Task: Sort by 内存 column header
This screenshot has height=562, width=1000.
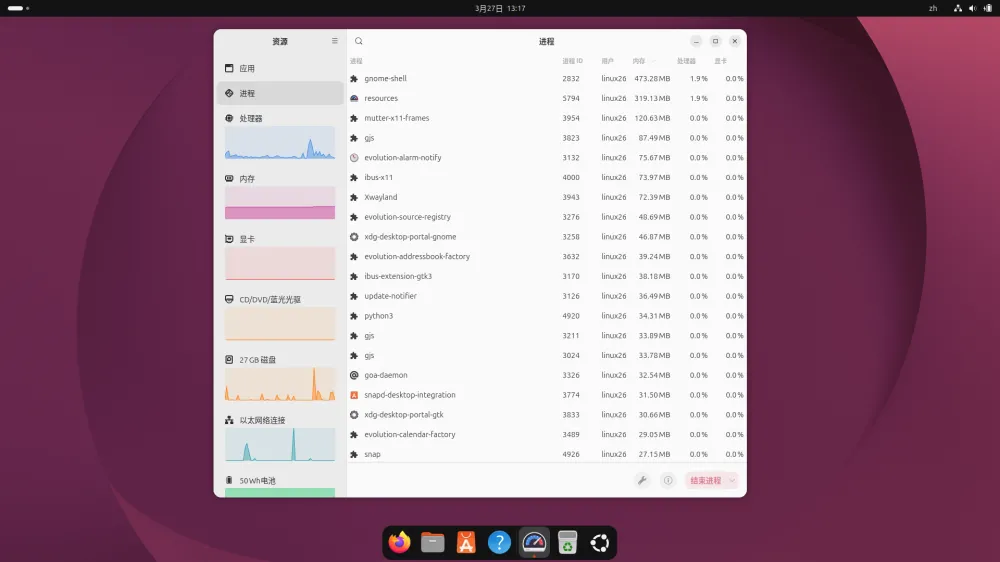Action: click(639, 61)
